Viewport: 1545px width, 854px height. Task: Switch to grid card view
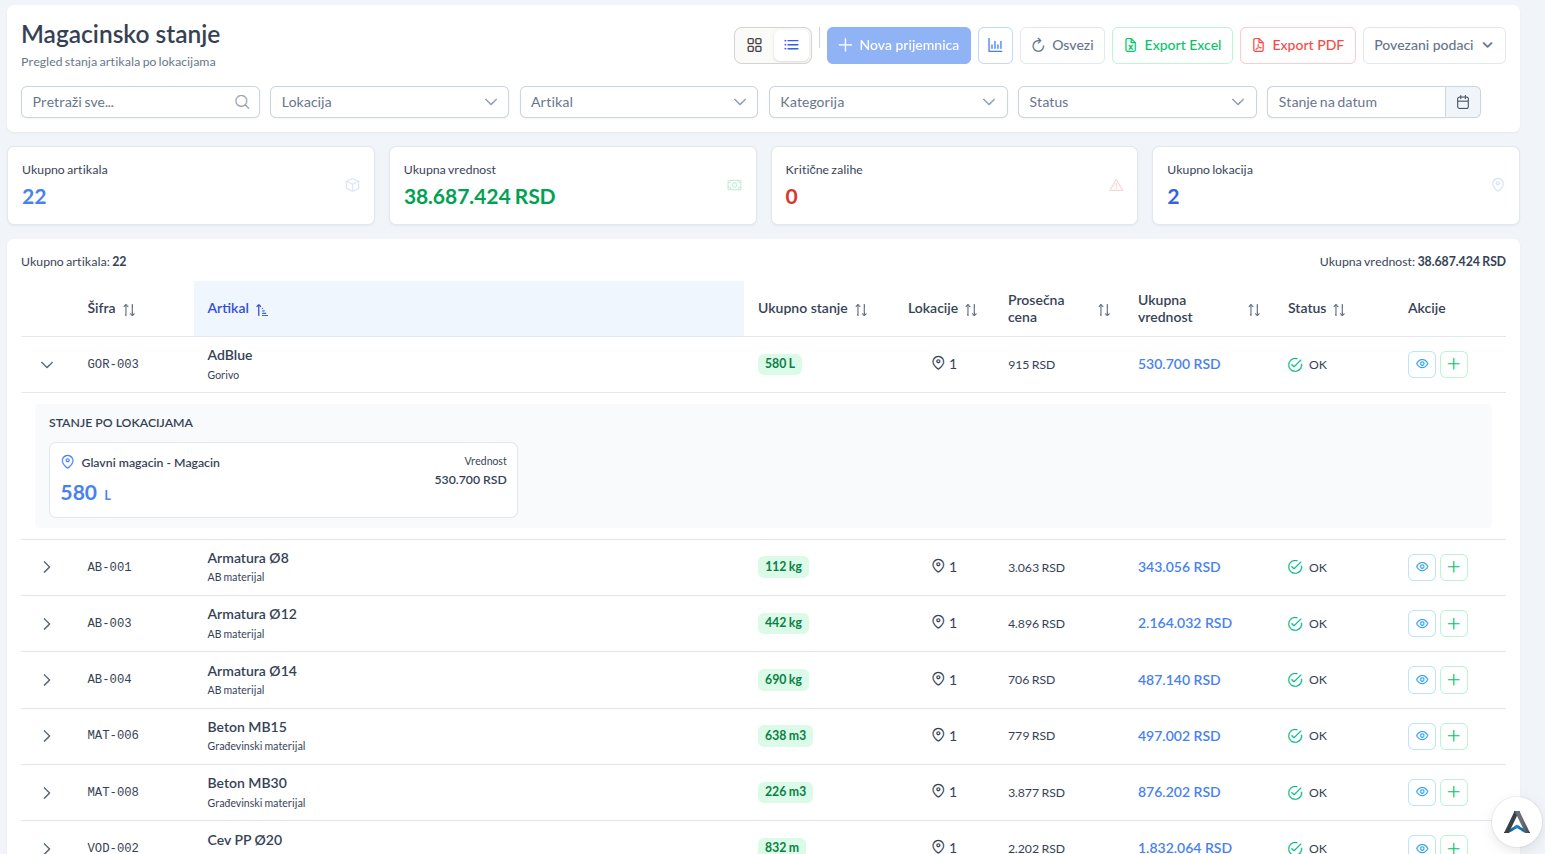[x=754, y=45]
